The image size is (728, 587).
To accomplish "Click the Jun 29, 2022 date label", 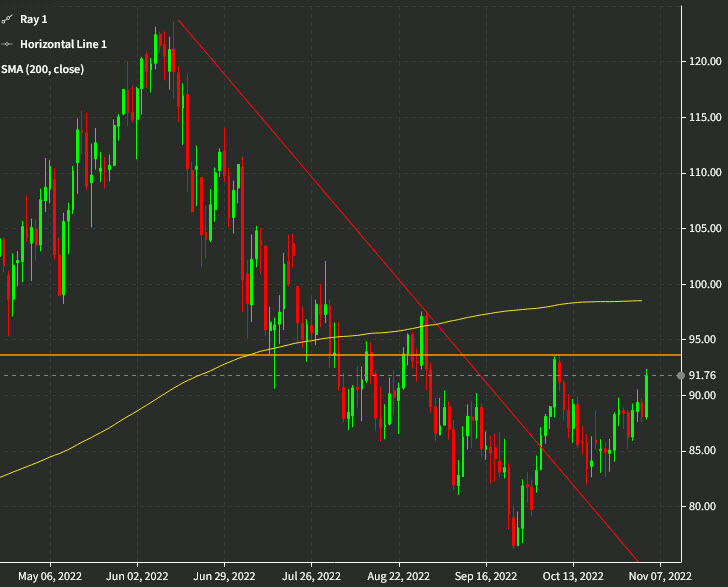I will tap(224, 576).
